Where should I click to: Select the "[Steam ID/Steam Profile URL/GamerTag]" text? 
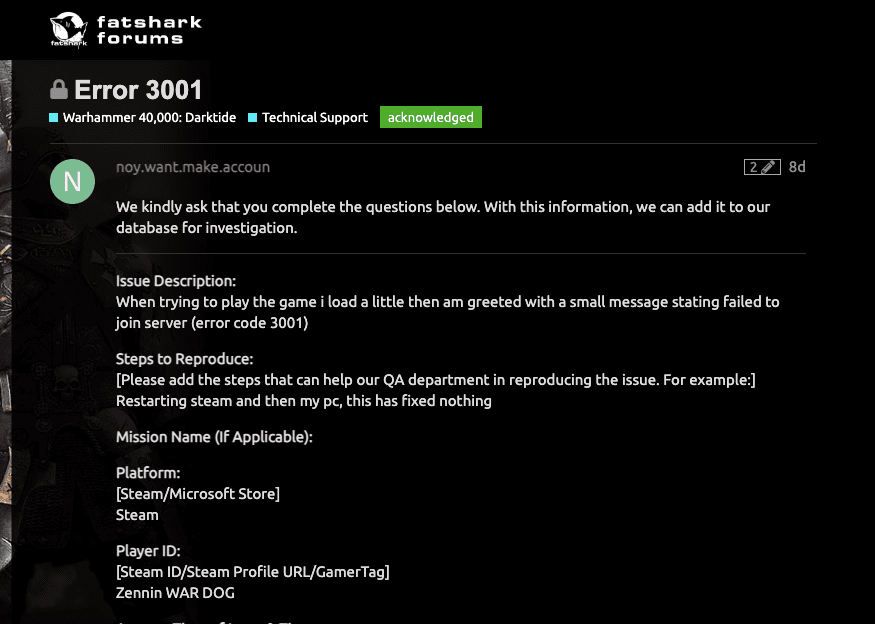point(253,572)
